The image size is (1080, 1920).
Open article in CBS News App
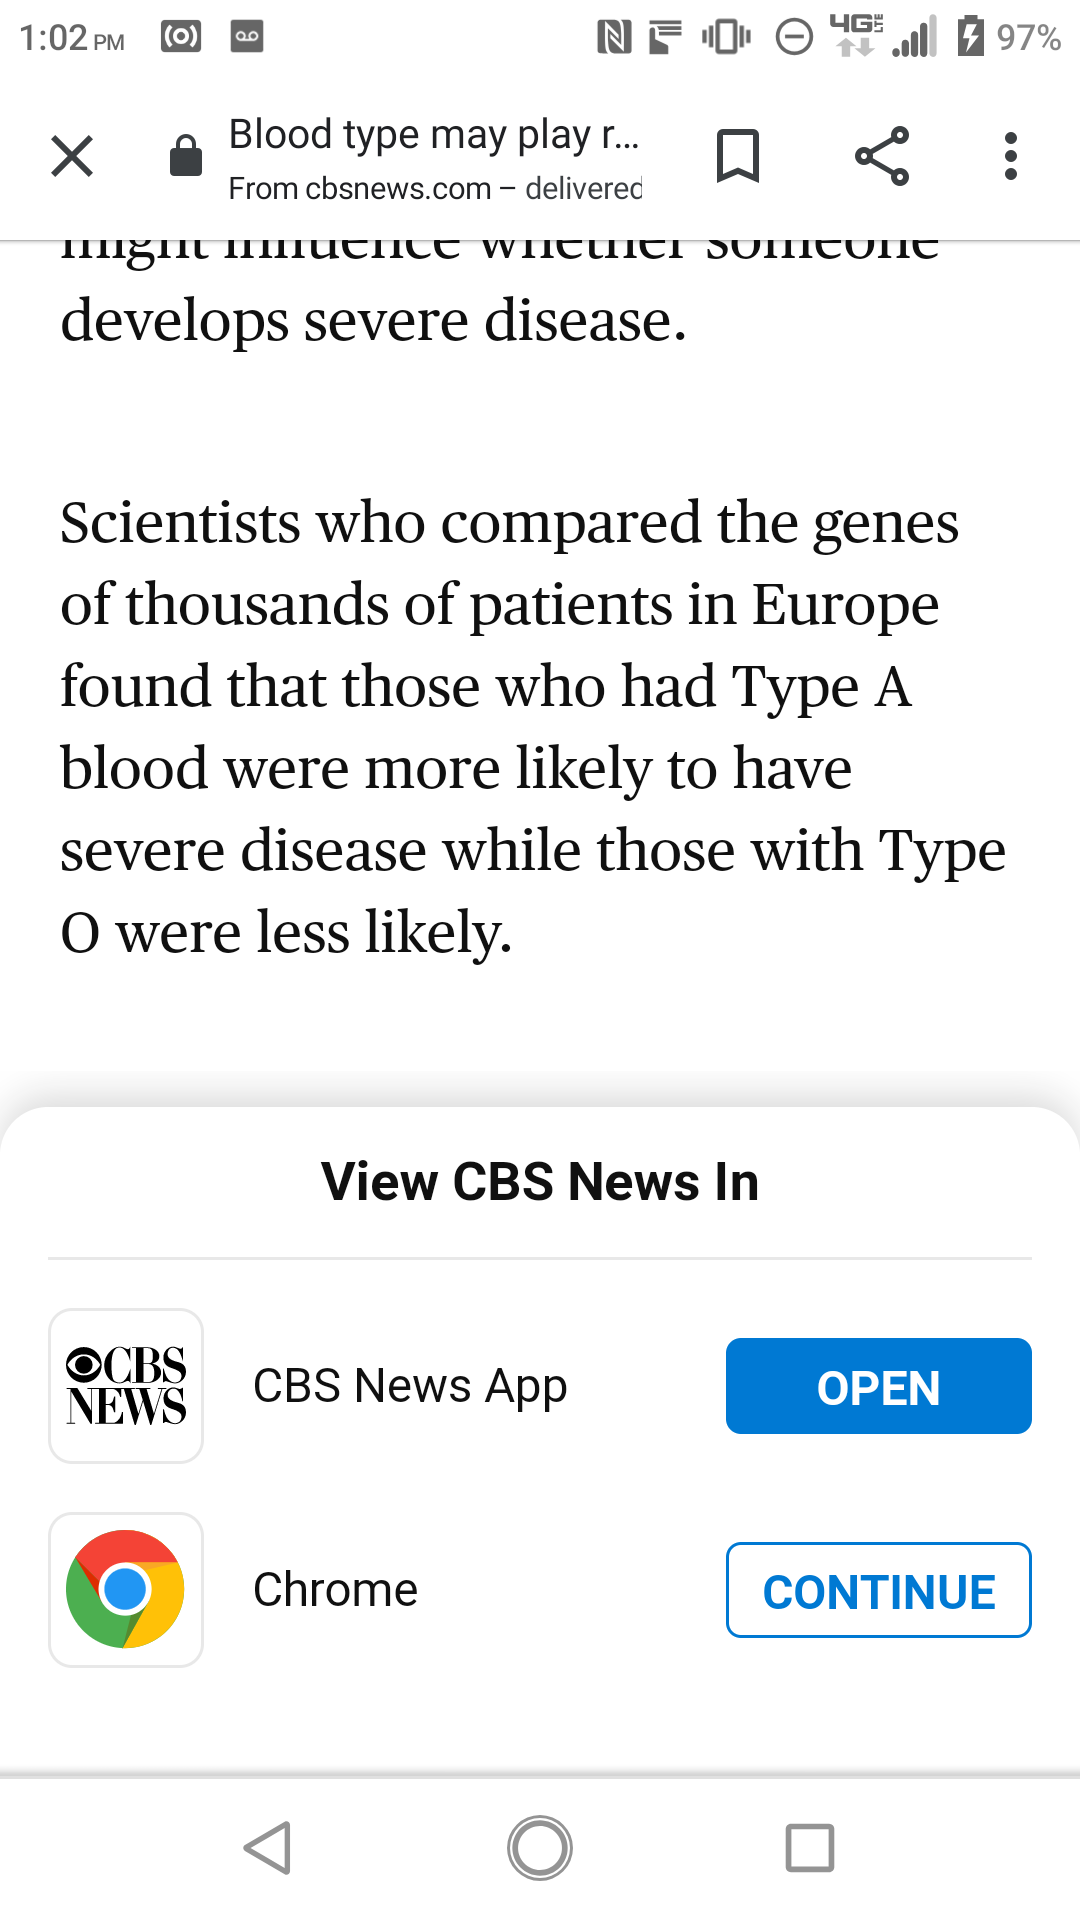pos(878,1386)
